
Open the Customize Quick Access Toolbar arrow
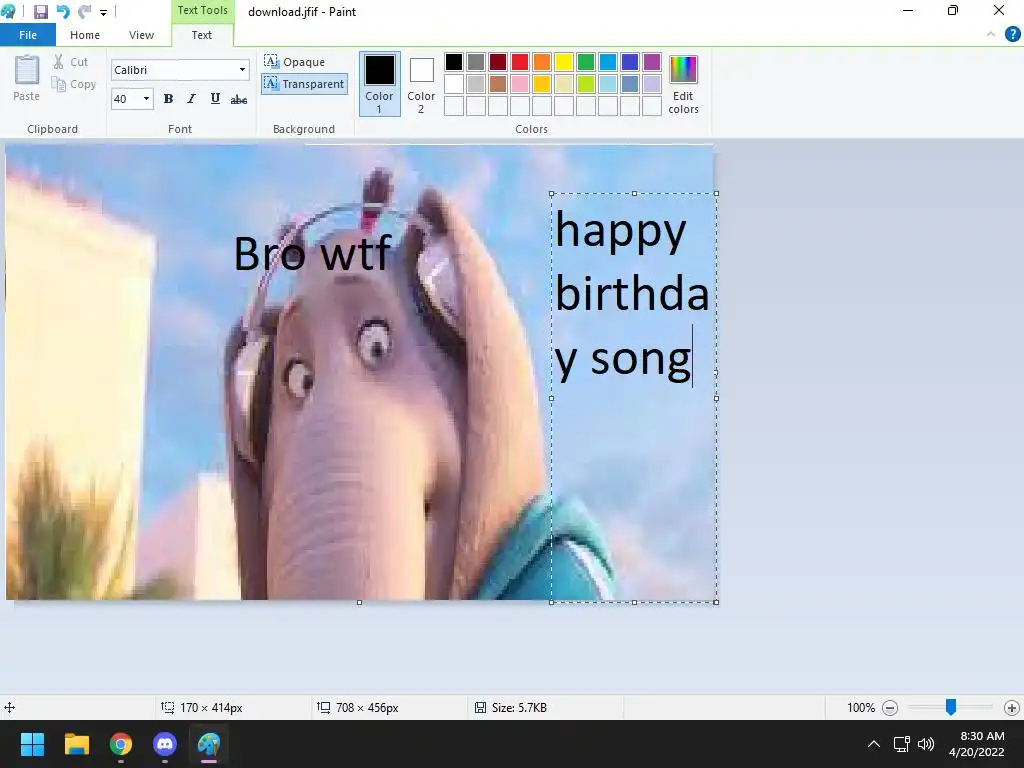[x=103, y=12]
